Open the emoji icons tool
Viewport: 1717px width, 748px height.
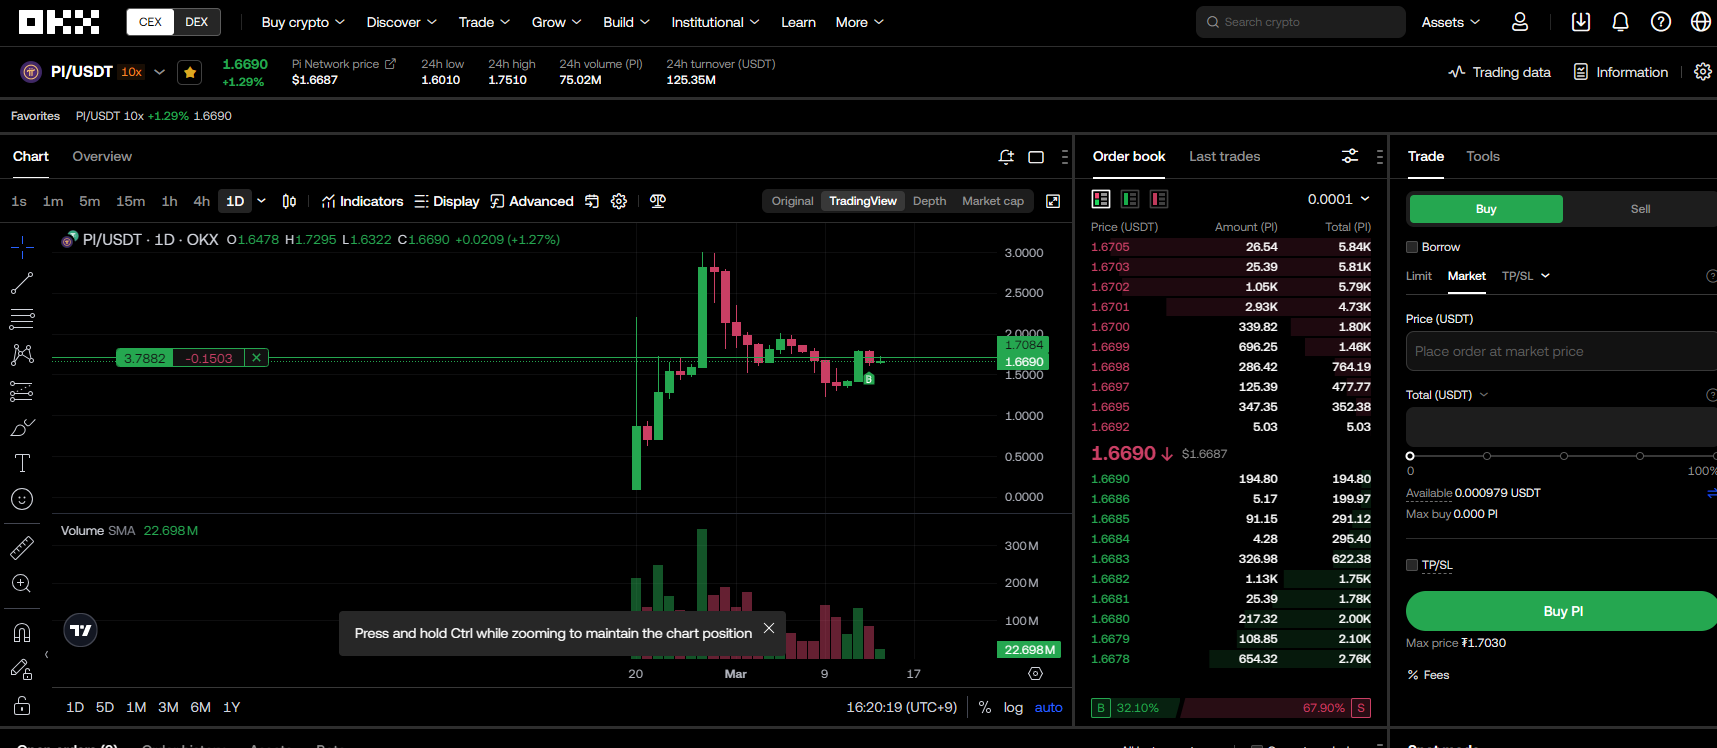[x=22, y=499]
